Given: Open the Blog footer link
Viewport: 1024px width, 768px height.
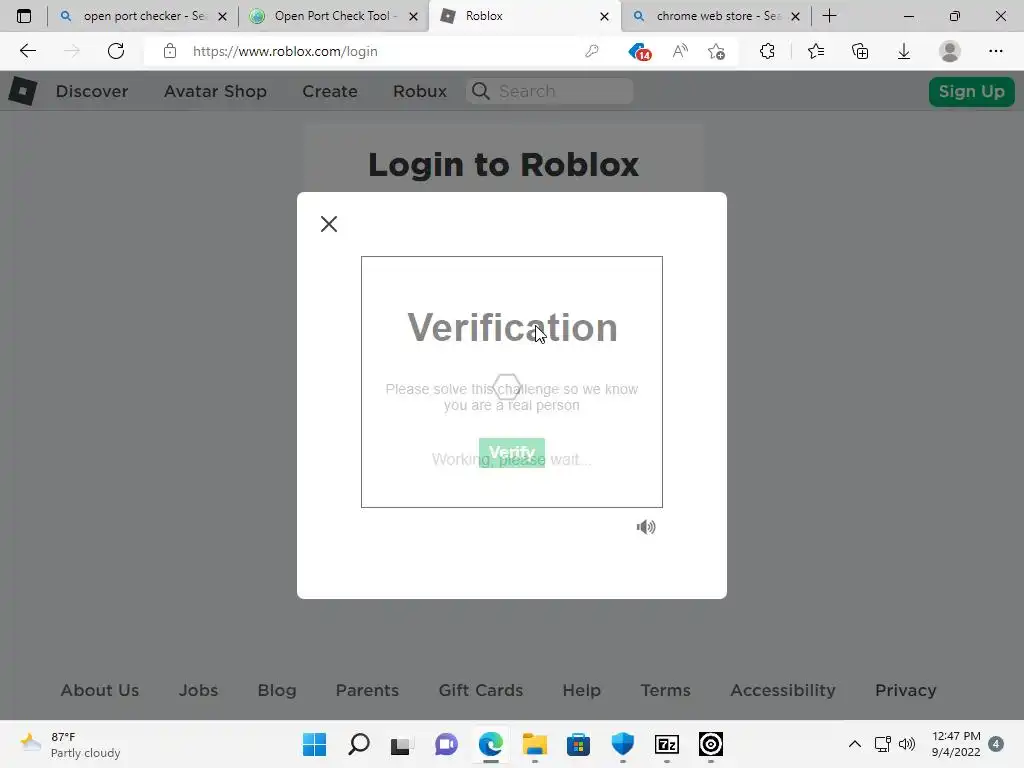Looking at the screenshot, I should point(277,690).
